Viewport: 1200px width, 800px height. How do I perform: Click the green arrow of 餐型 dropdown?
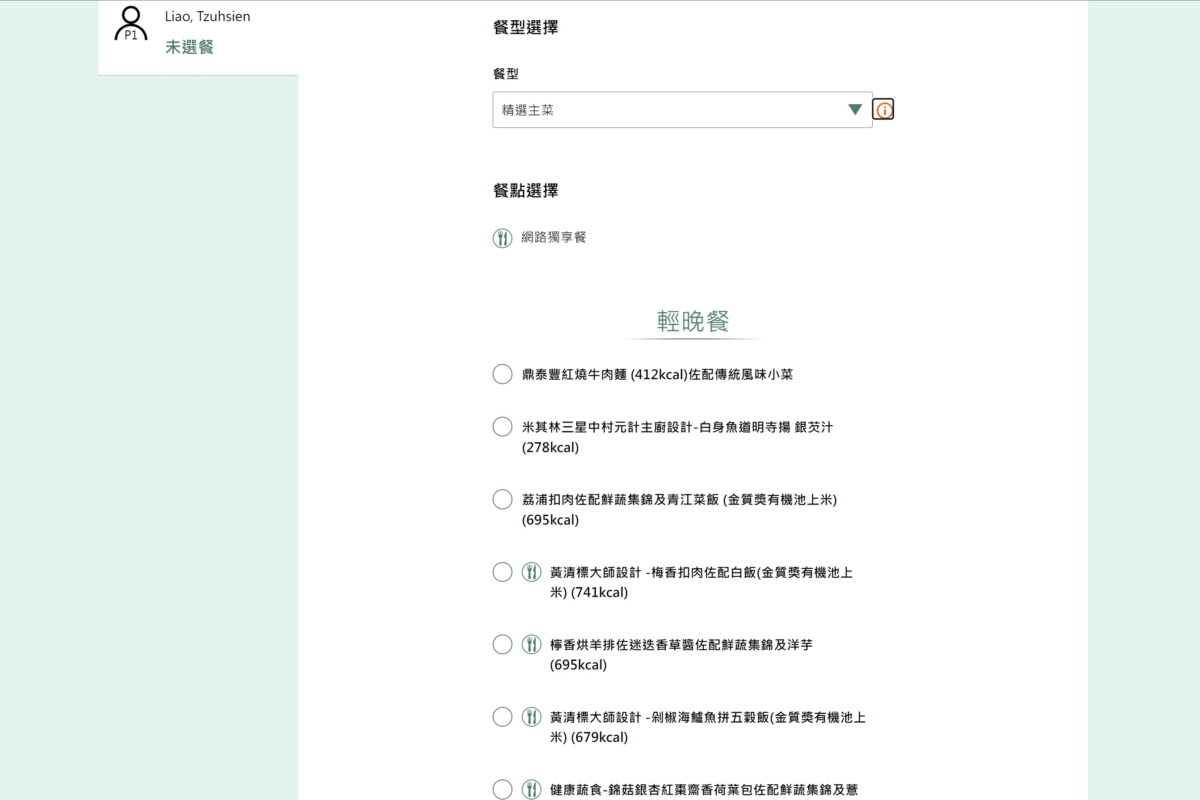(x=854, y=110)
